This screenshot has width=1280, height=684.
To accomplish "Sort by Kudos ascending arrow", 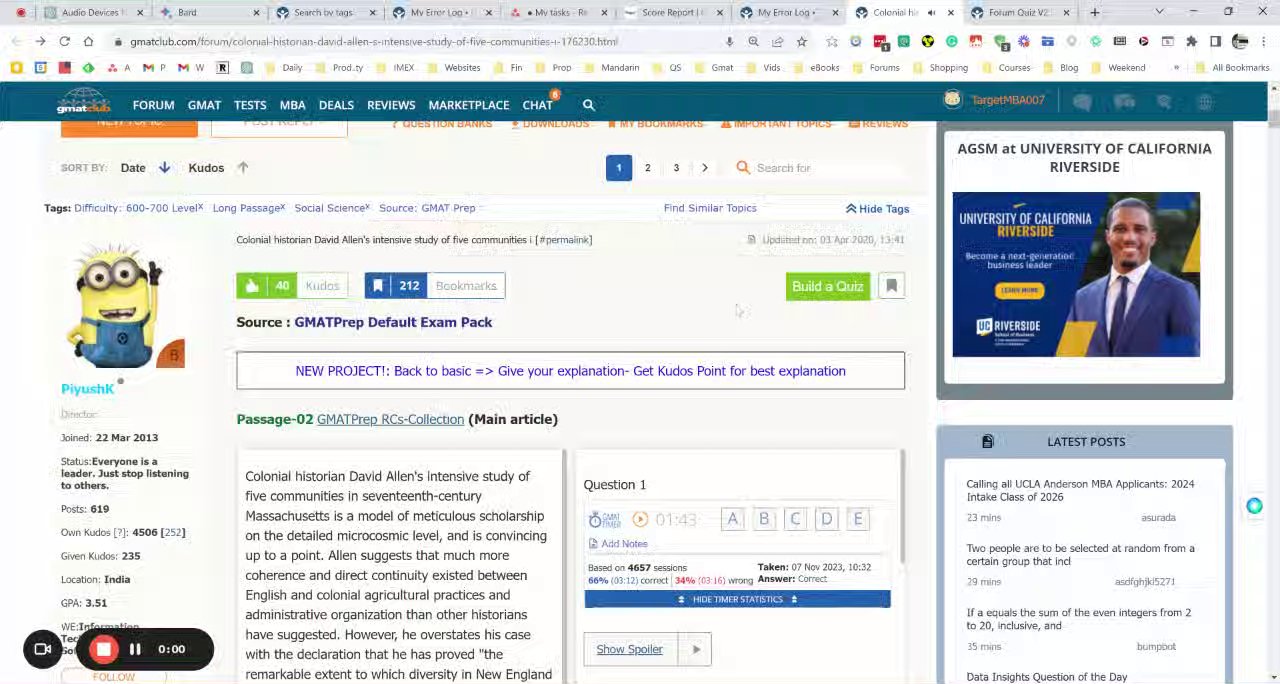I will click(x=242, y=168).
